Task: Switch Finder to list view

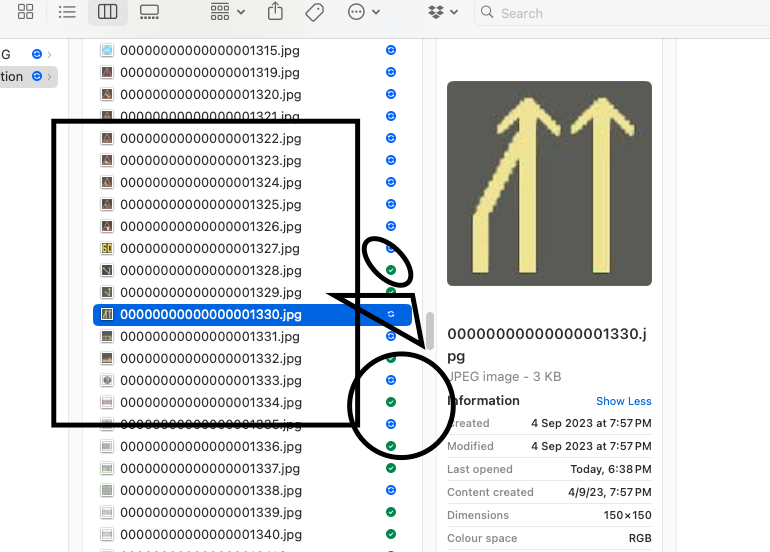Action: [x=67, y=12]
